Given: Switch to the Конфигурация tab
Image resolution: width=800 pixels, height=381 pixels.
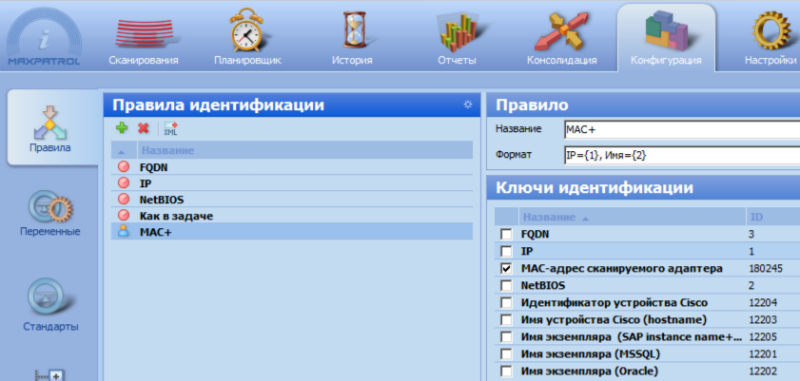Looking at the screenshot, I should point(666,37).
